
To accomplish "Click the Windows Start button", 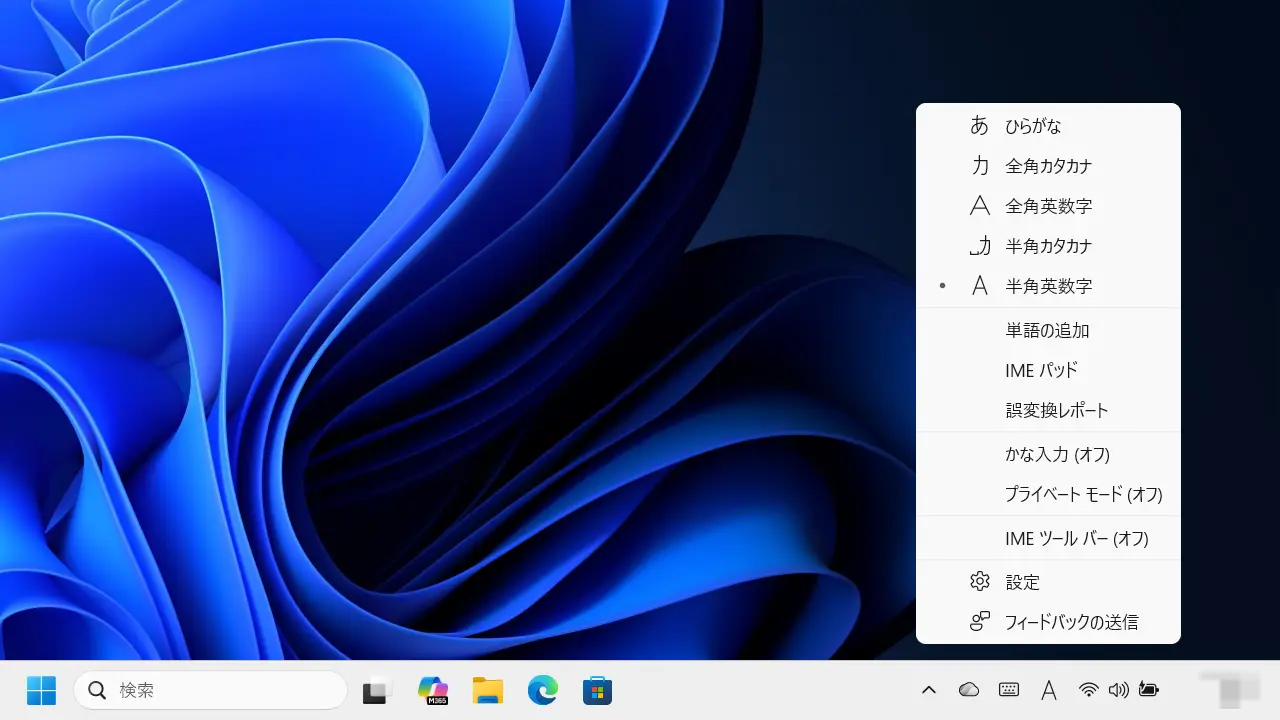I will 41,690.
